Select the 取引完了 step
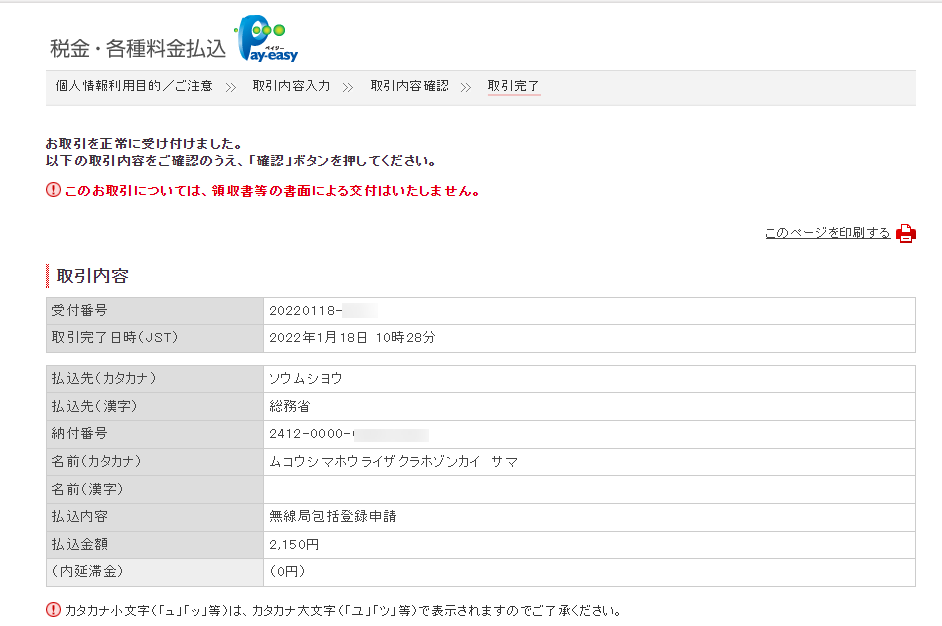942x626 pixels. (514, 86)
